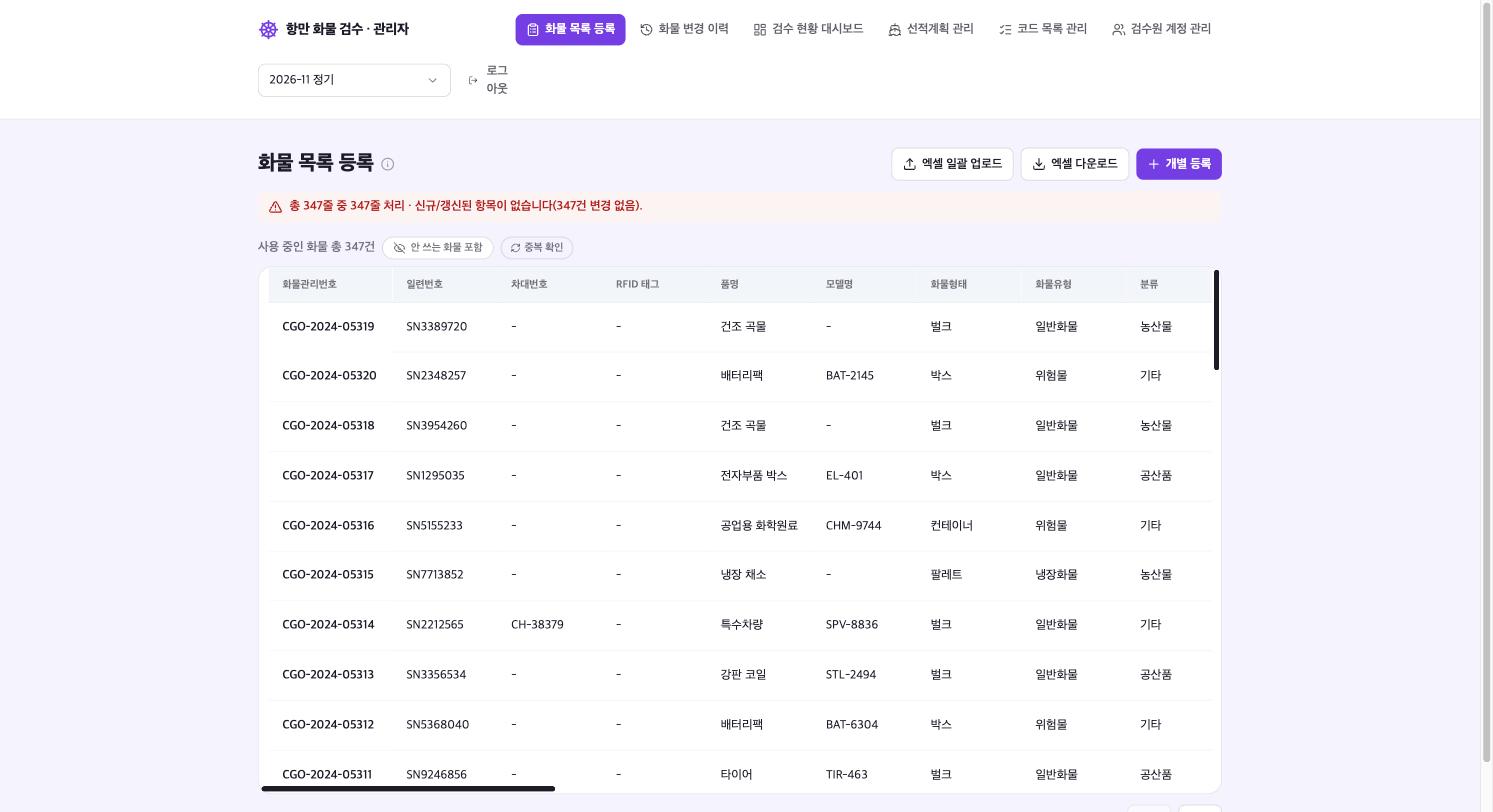Click serial number SN5155233
The height and width of the screenshot is (812, 1493).
coord(434,526)
